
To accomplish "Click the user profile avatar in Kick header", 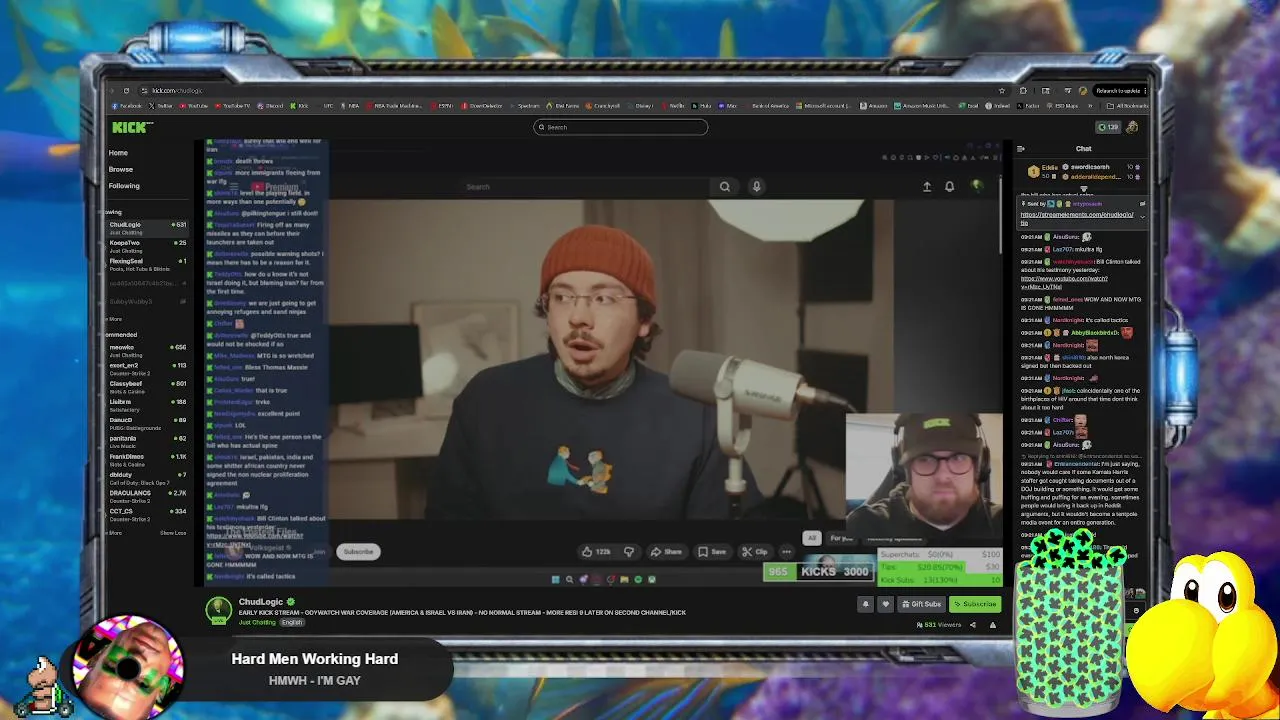I will 1132,127.
